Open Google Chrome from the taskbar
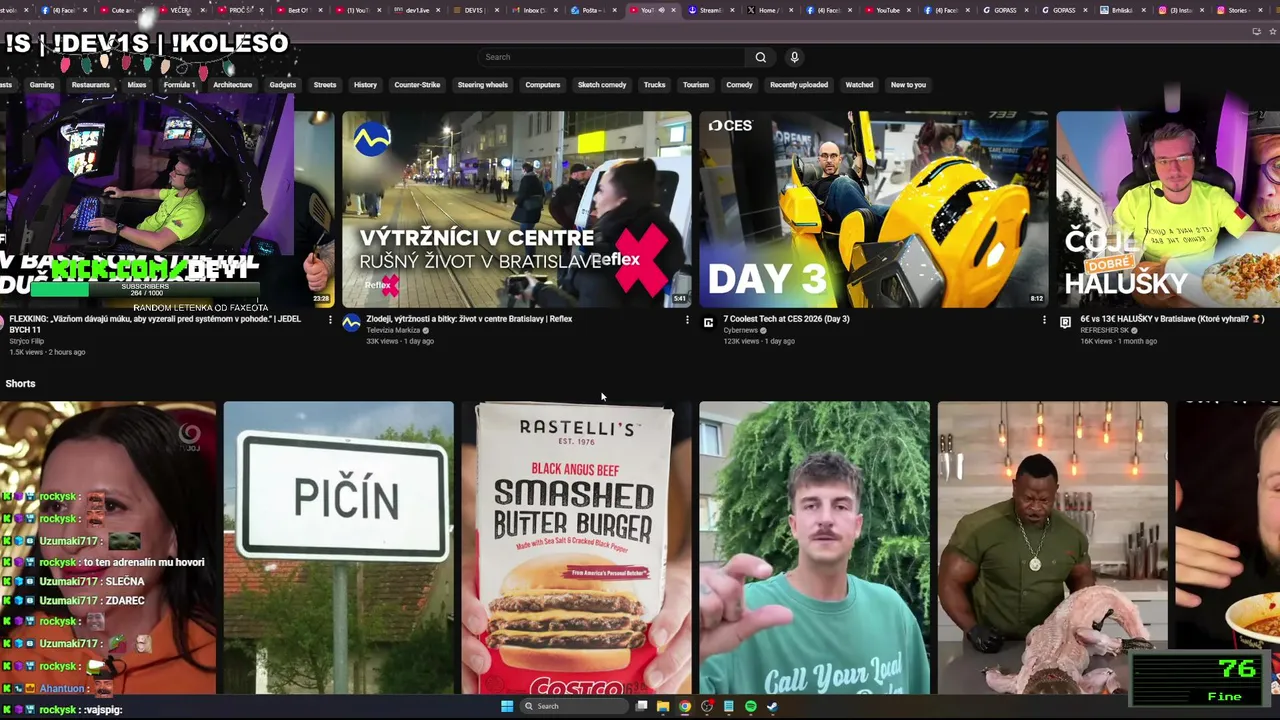The image size is (1280, 720). point(685,706)
